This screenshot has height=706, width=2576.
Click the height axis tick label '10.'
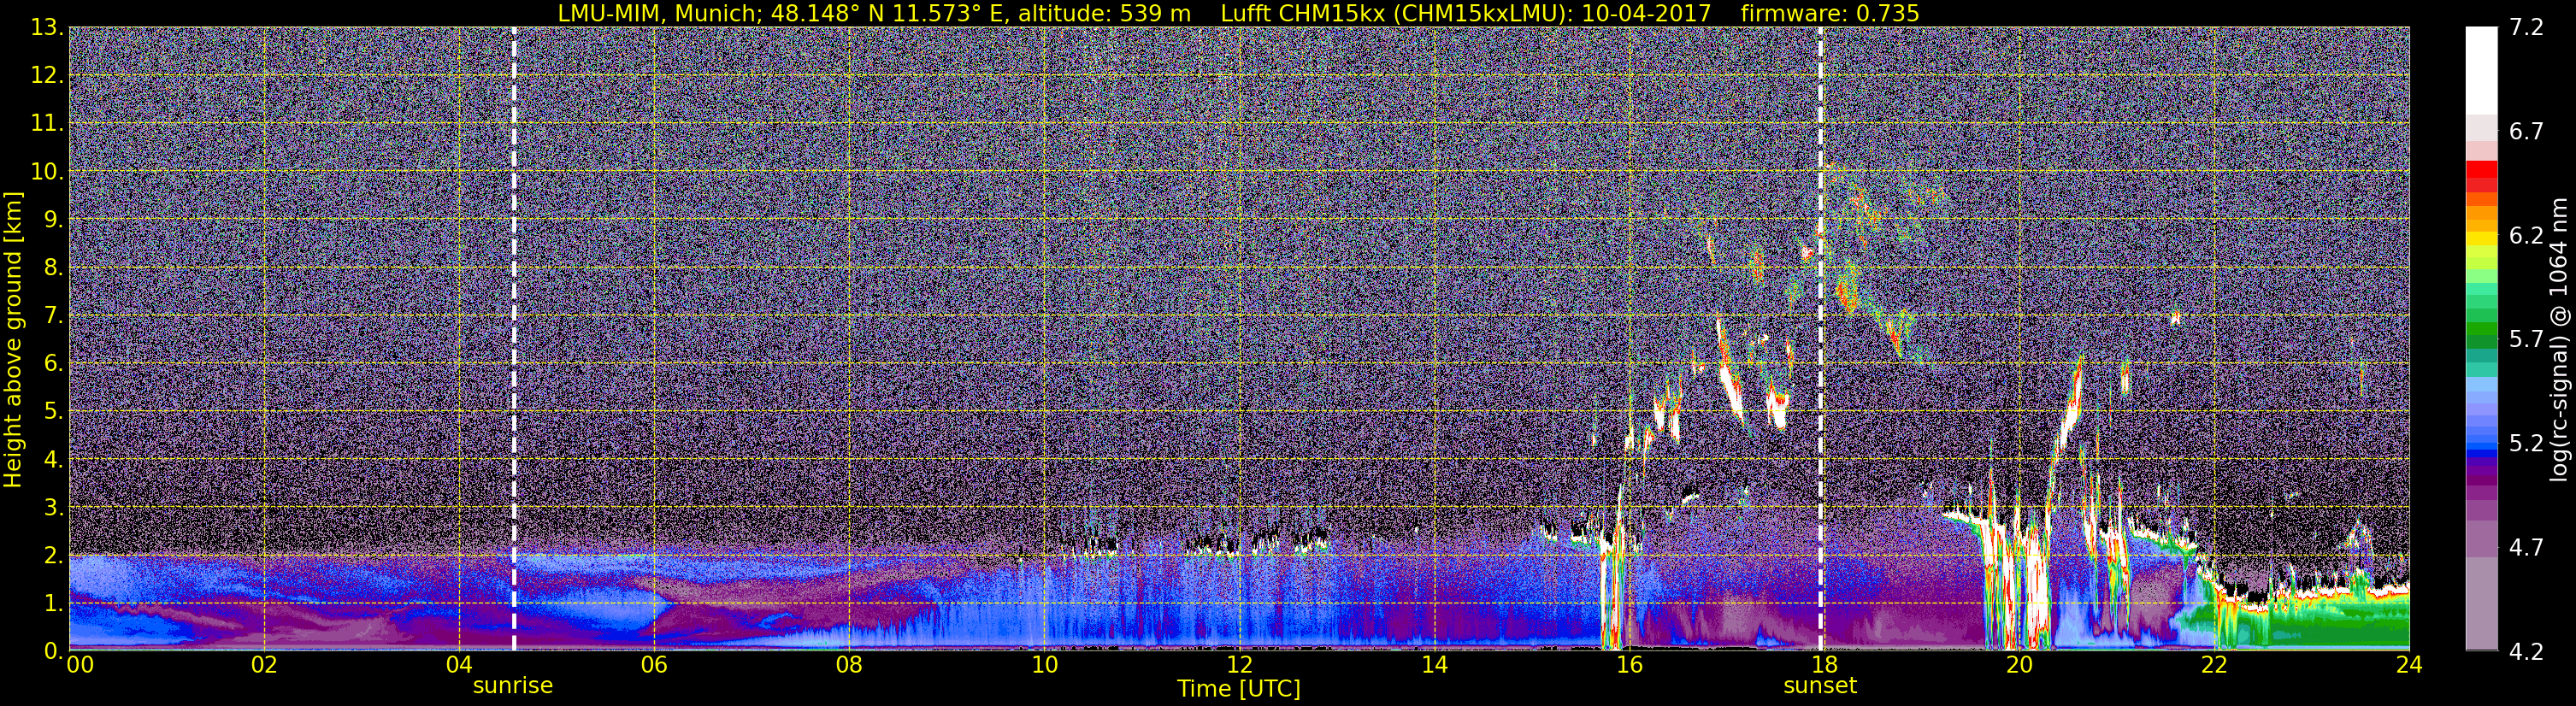pyautogui.click(x=47, y=172)
